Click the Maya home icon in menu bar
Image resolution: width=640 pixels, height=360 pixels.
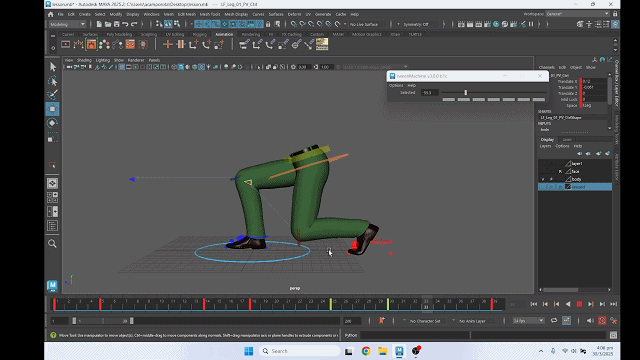click(51, 14)
